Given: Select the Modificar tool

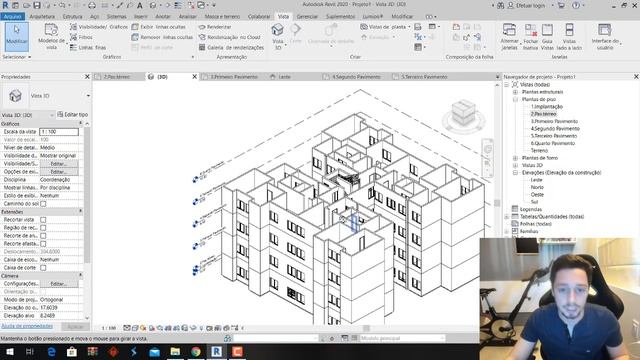Looking at the screenshot, I should [16, 37].
